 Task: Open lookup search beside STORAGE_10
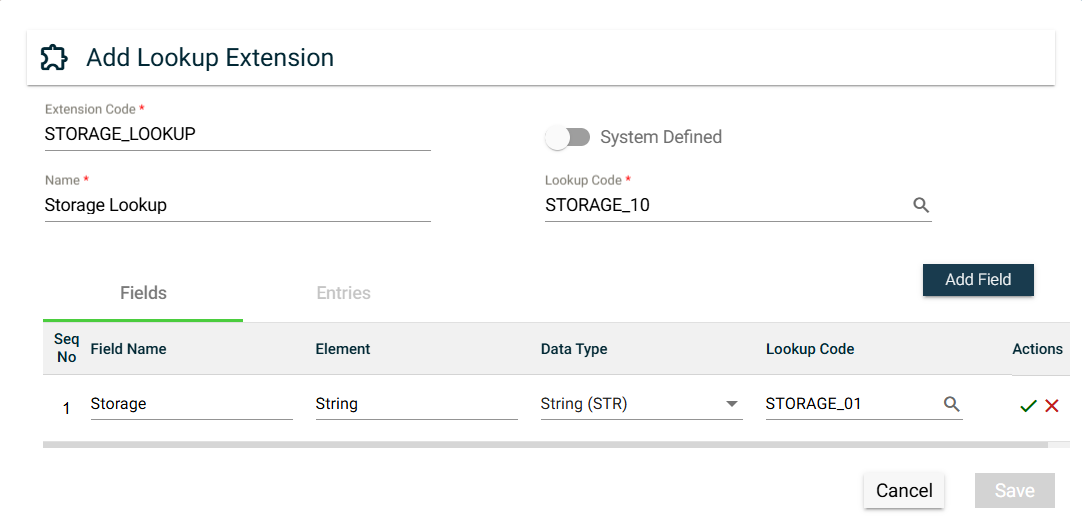(921, 205)
